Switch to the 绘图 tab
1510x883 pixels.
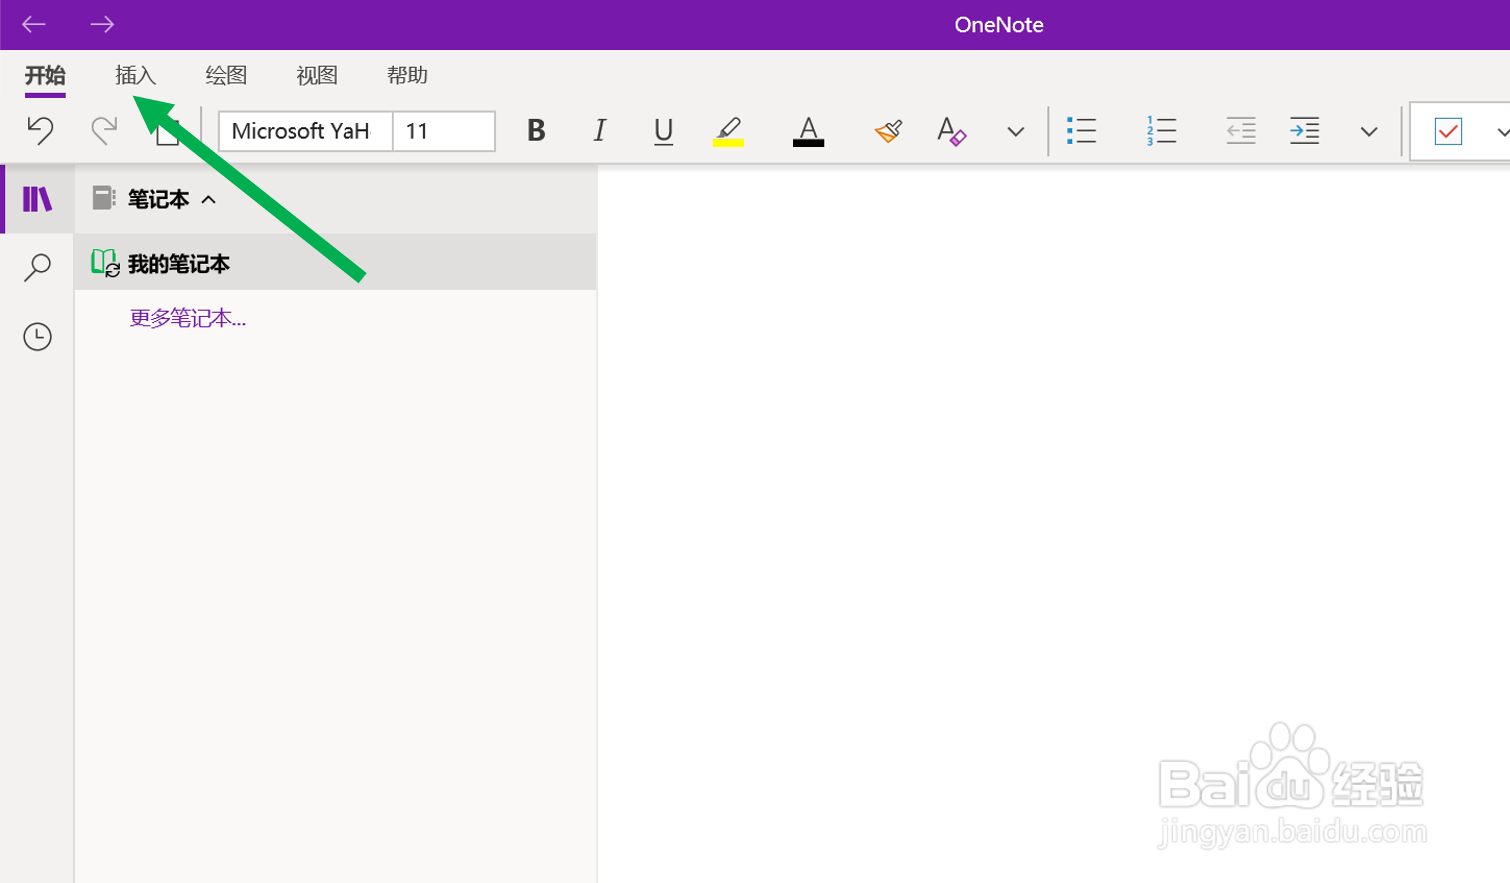click(226, 76)
